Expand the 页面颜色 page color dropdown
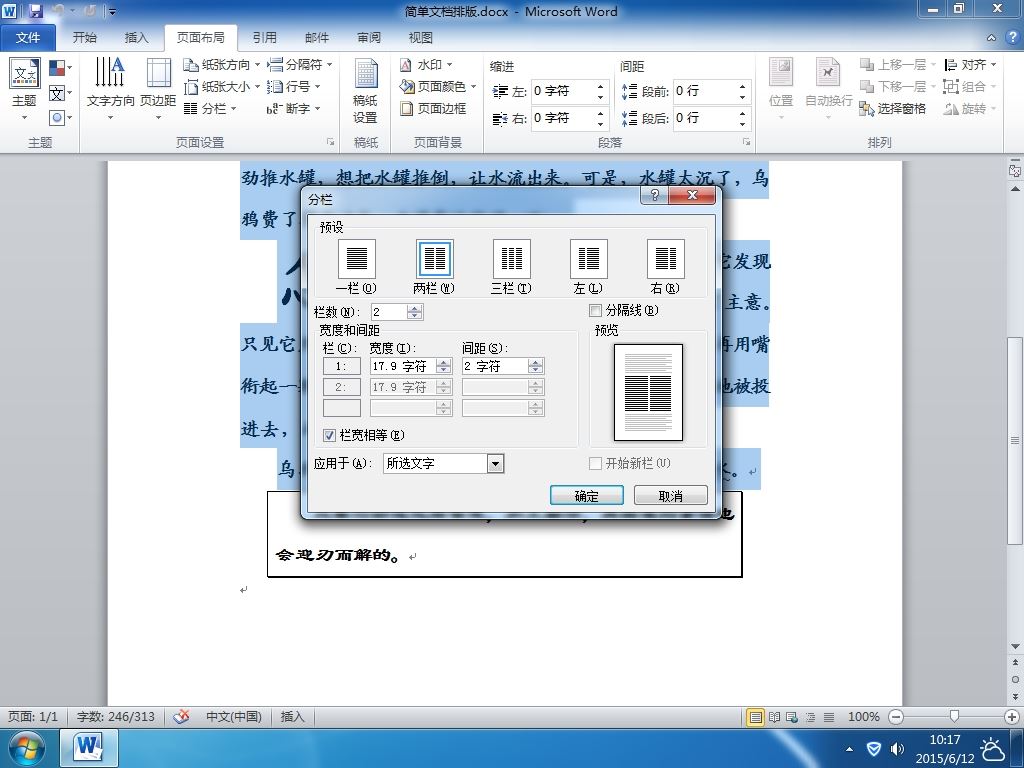The height and width of the screenshot is (768, 1024). [x=473, y=86]
